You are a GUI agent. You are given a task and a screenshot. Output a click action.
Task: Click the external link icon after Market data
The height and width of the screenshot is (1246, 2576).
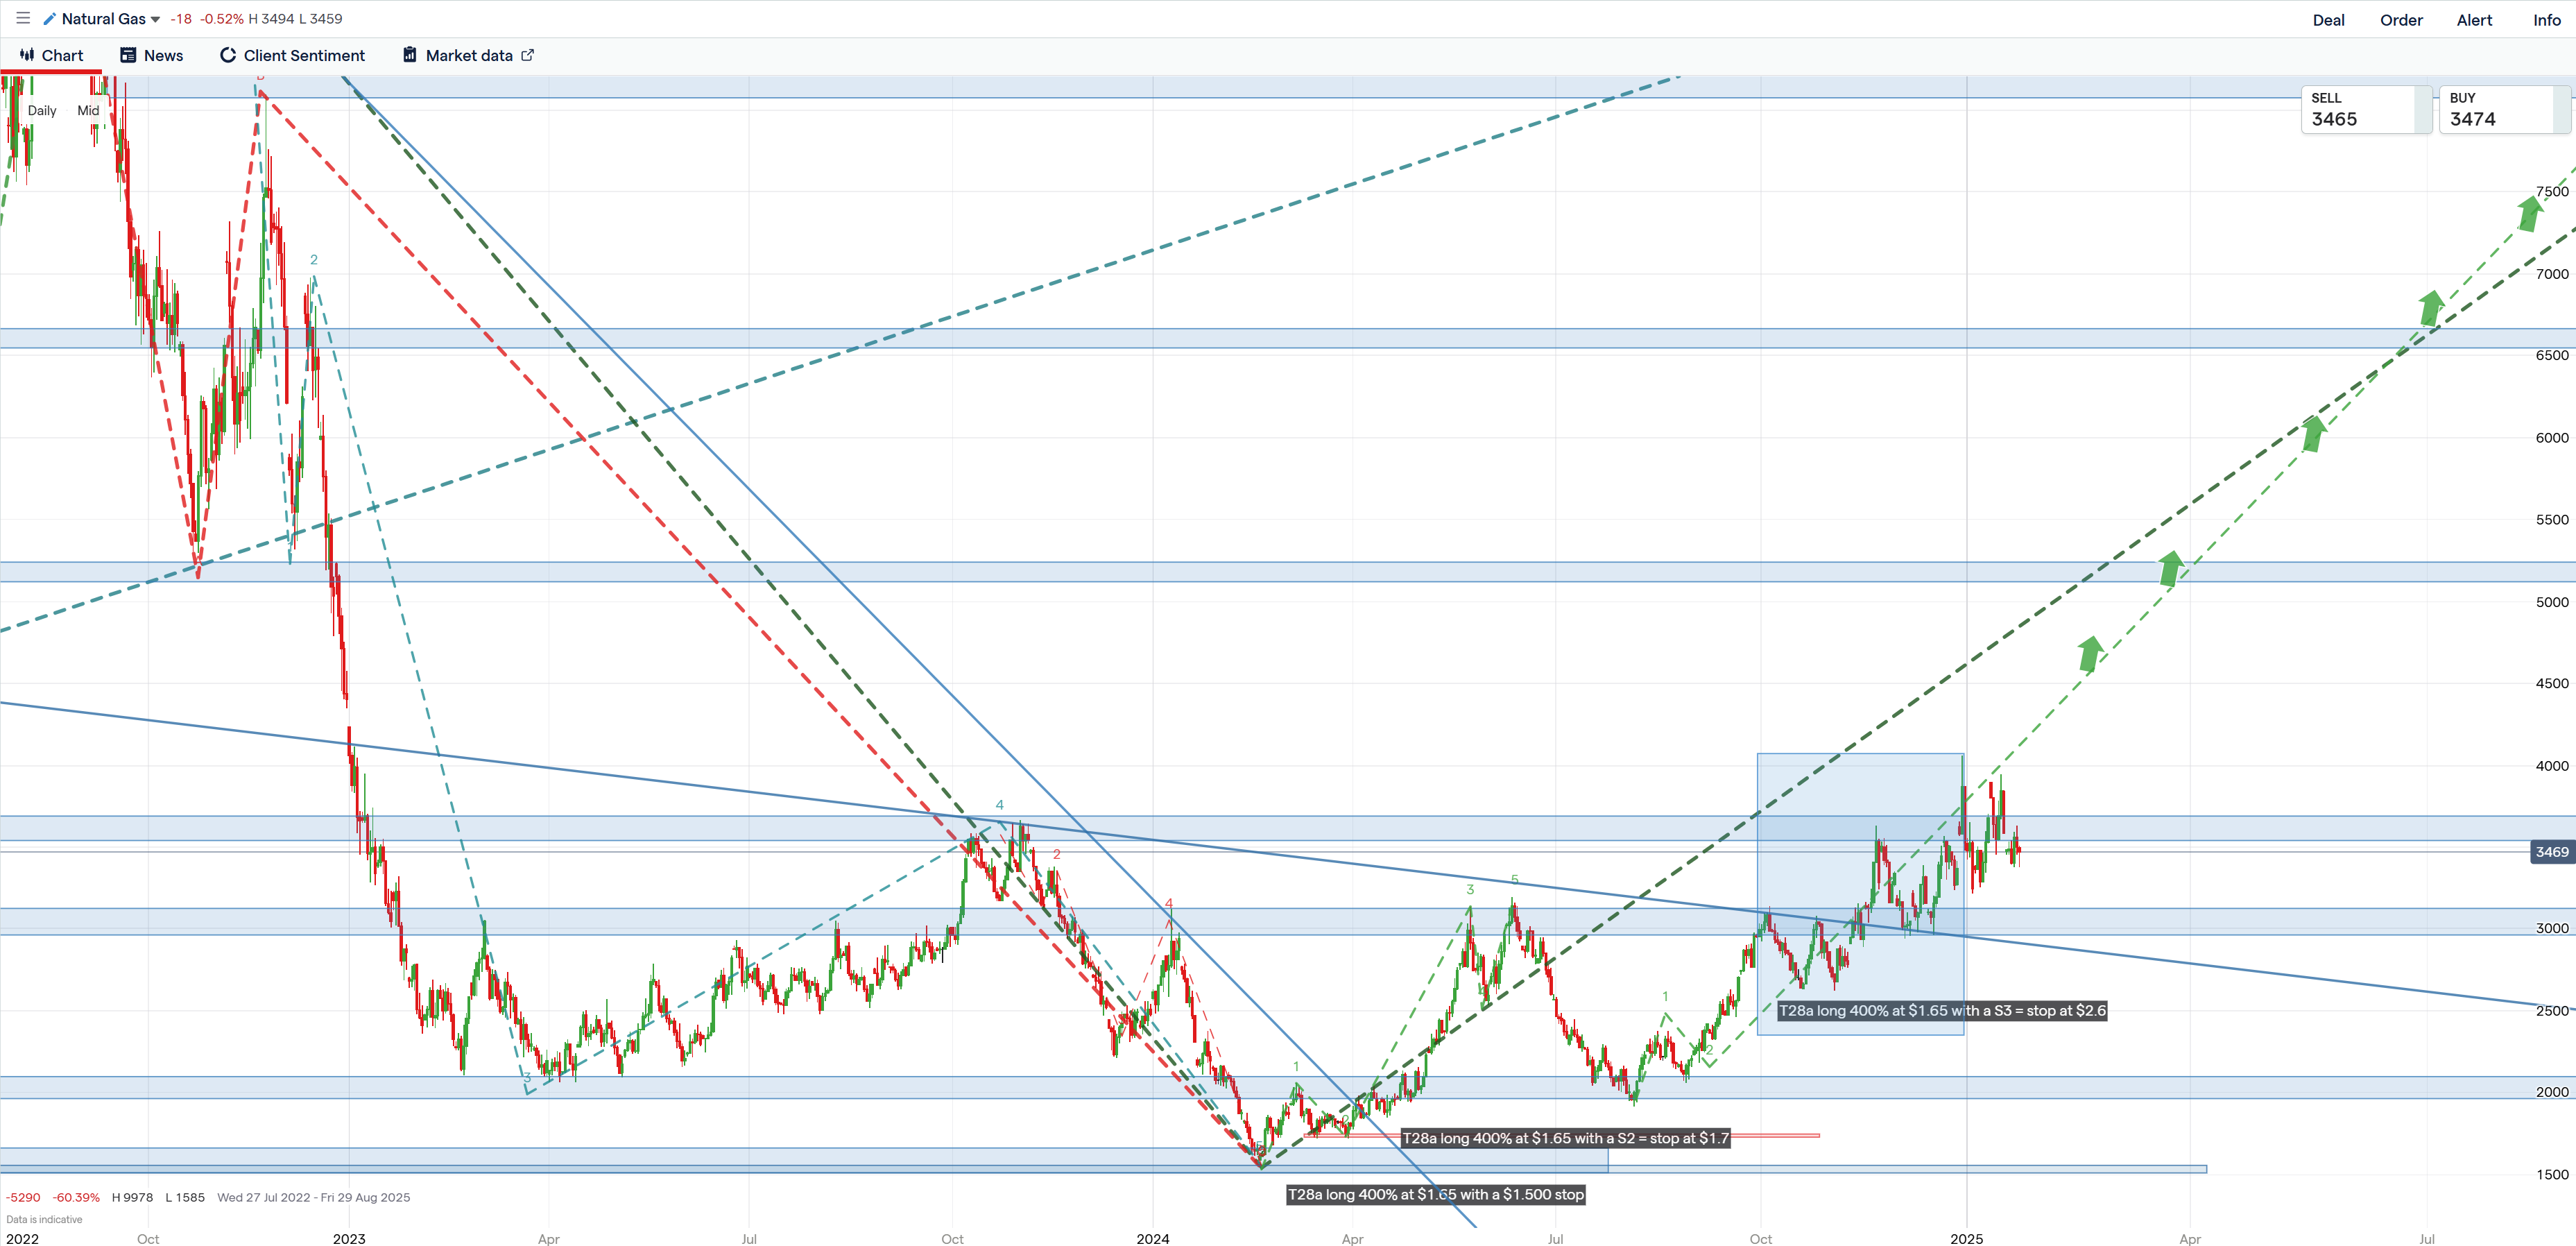pyautogui.click(x=528, y=55)
